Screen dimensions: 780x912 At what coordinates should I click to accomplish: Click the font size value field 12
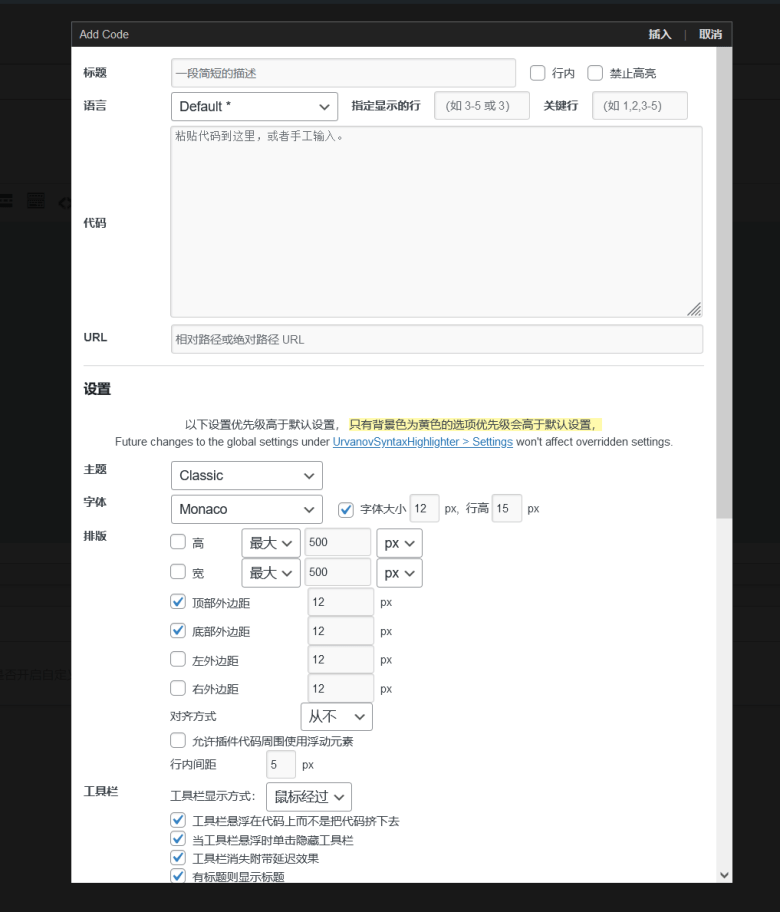coord(424,509)
